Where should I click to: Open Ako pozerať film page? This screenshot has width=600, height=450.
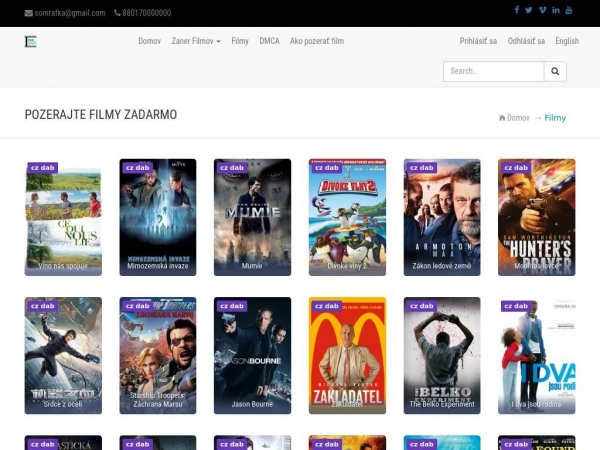(317, 41)
